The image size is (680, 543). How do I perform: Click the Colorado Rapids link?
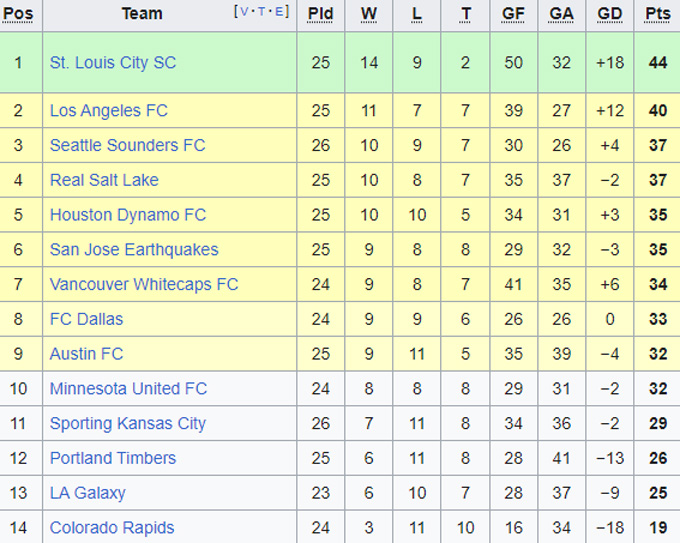112,528
